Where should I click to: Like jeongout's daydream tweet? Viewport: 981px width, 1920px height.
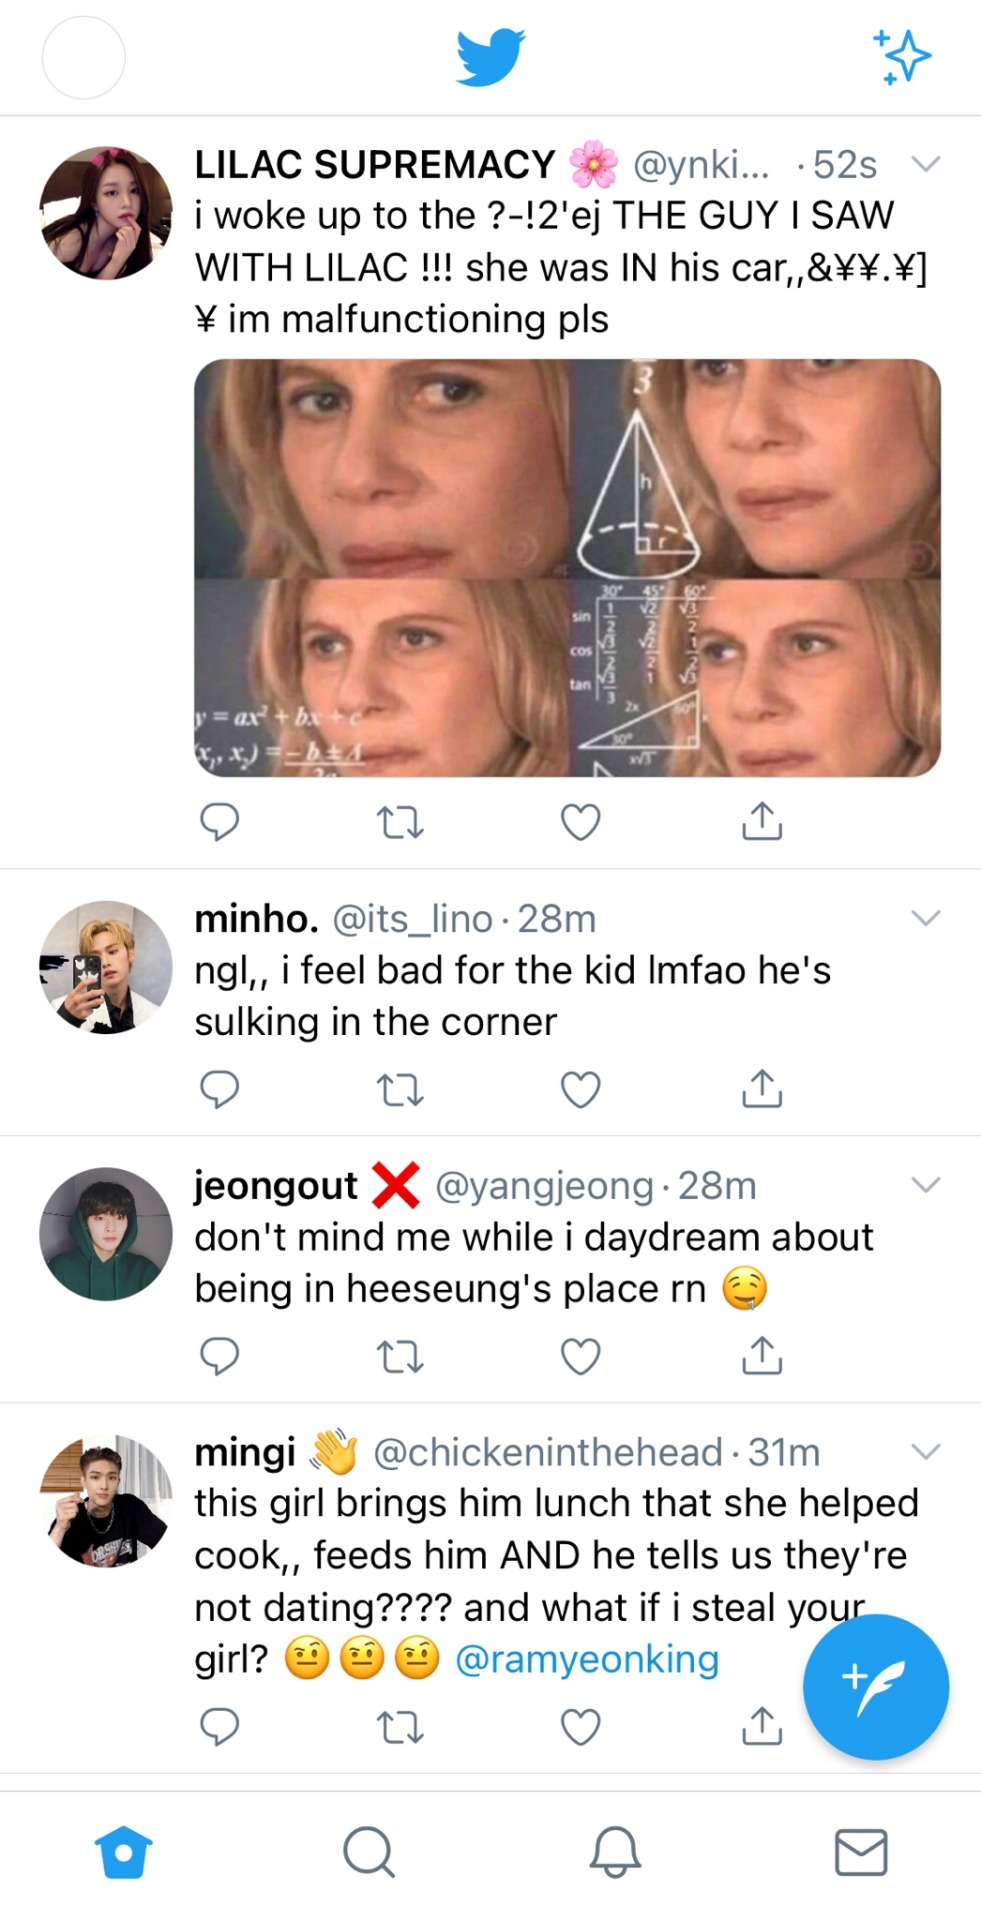pyautogui.click(x=580, y=1356)
